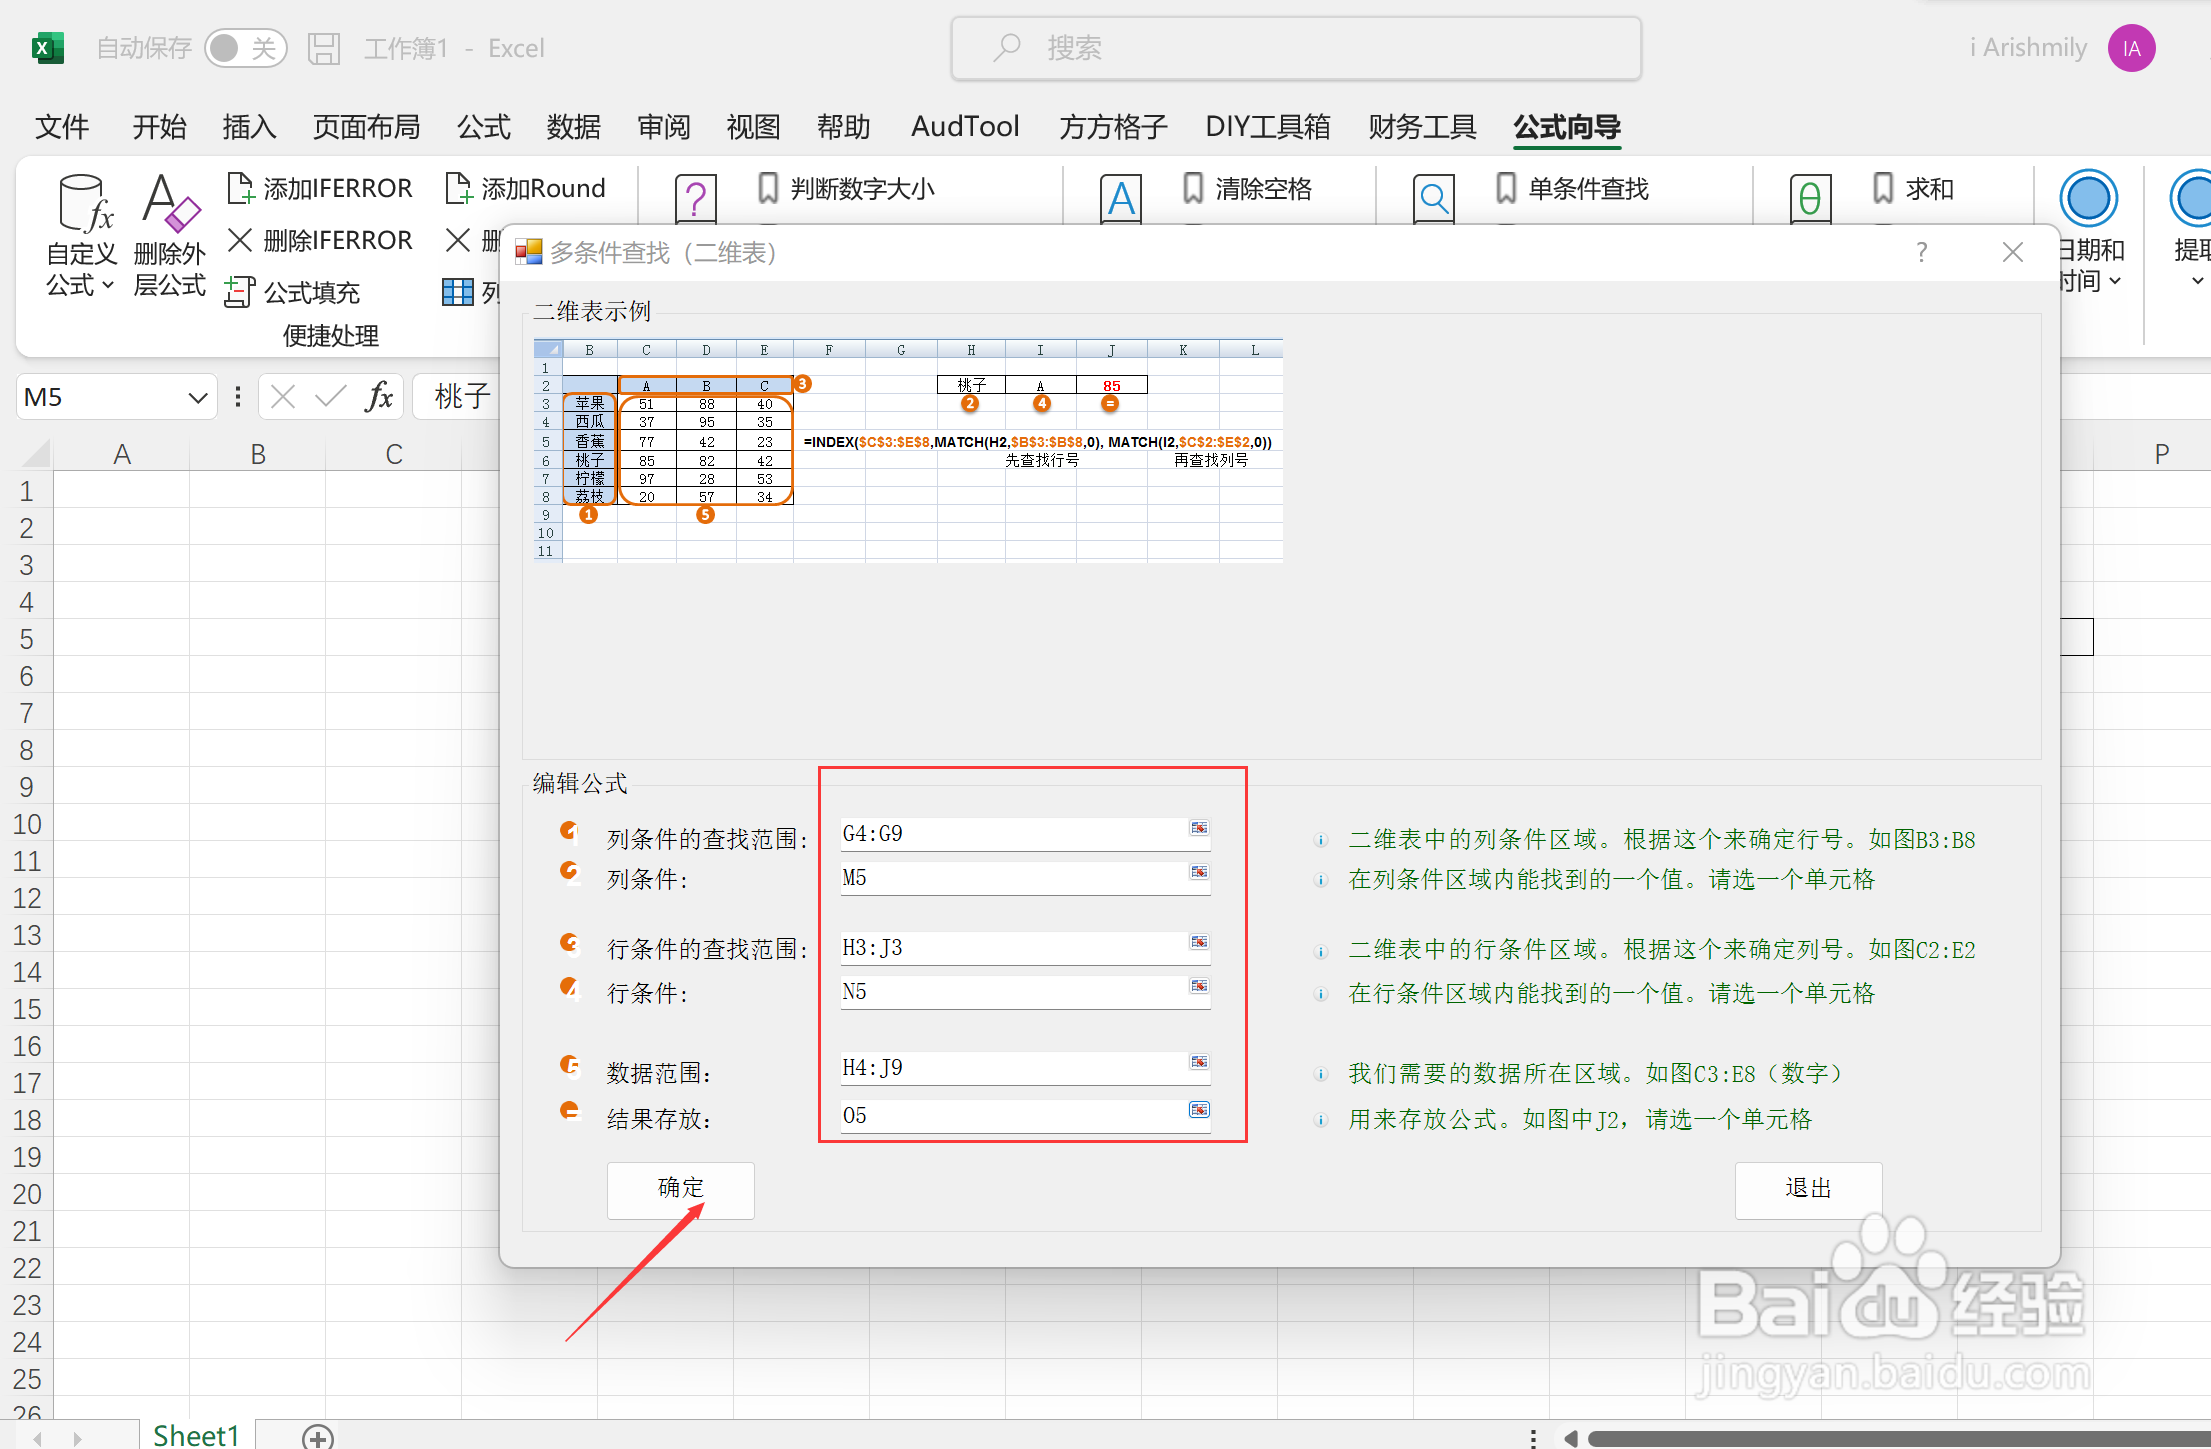2211x1449 pixels.
Task: Click 清除空格 ribbon item
Action: click(x=1247, y=188)
